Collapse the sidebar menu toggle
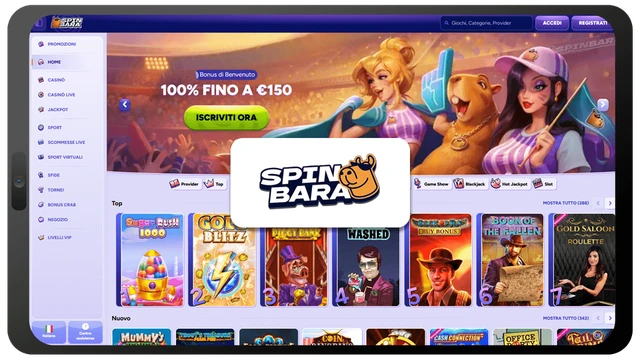The image size is (640, 360). point(40,23)
